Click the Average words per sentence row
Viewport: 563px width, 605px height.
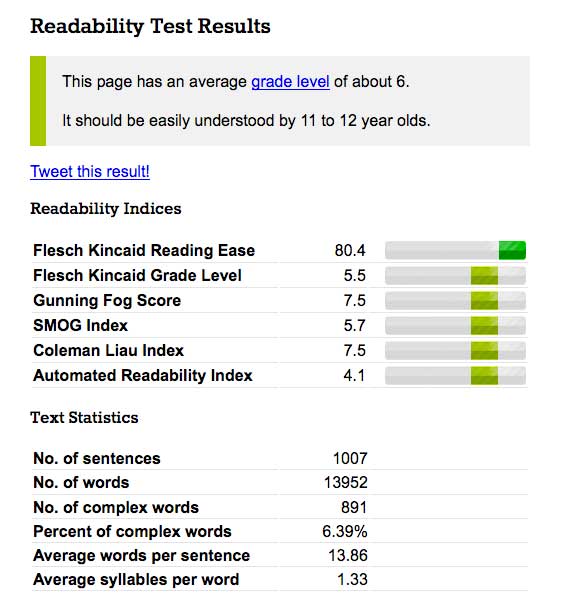[x=280, y=555]
